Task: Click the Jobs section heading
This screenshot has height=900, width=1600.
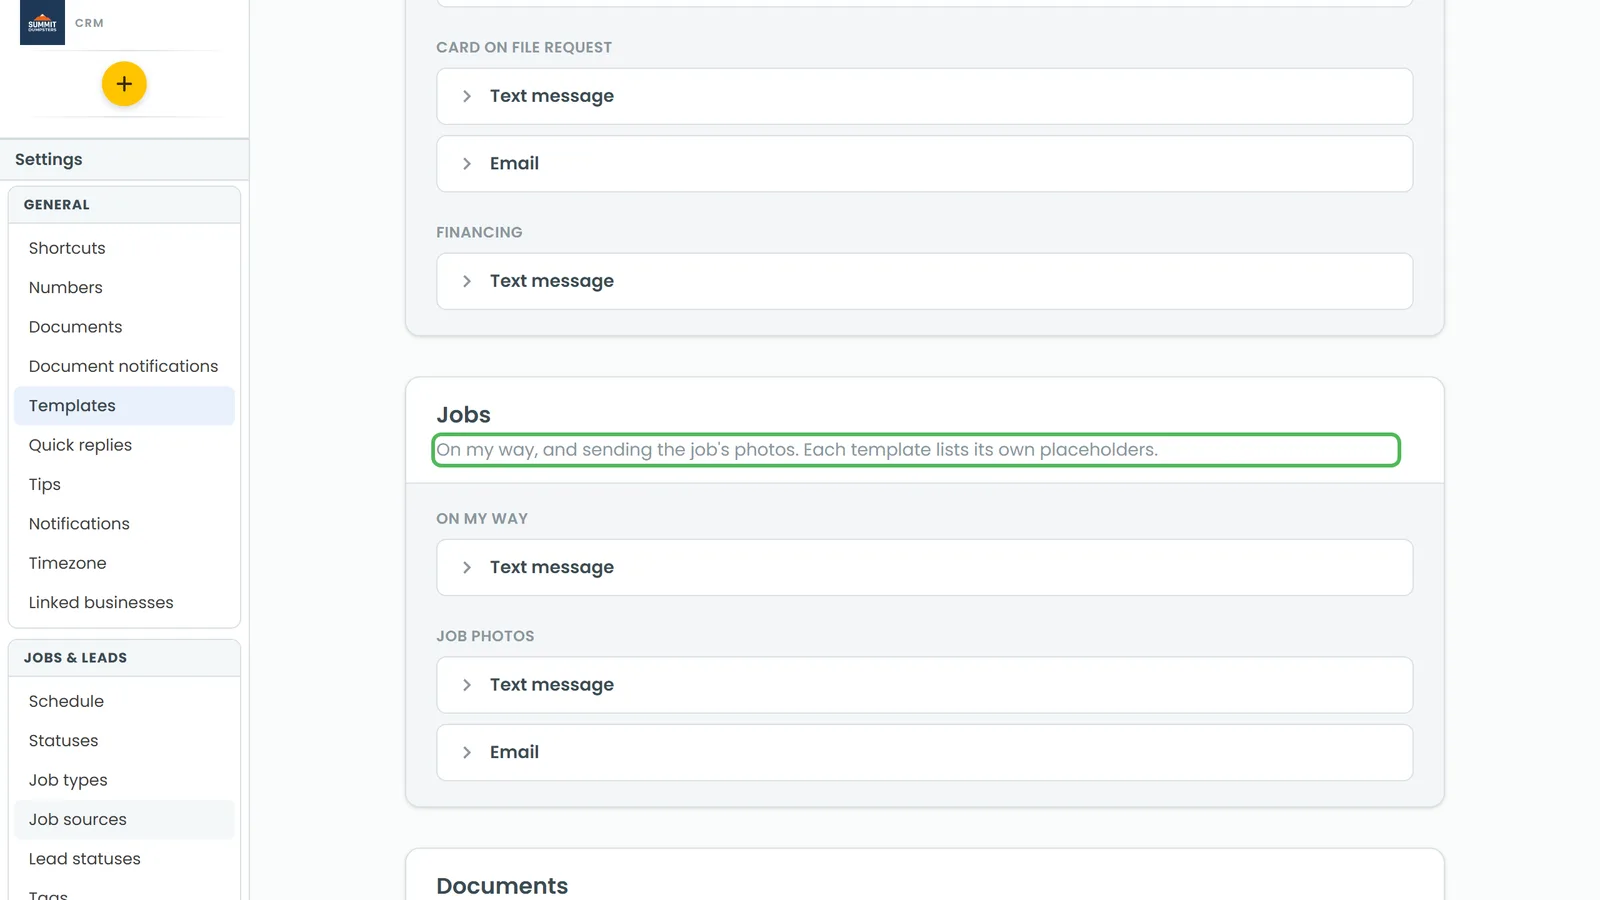Action: pyautogui.click(x=463, y=415)
